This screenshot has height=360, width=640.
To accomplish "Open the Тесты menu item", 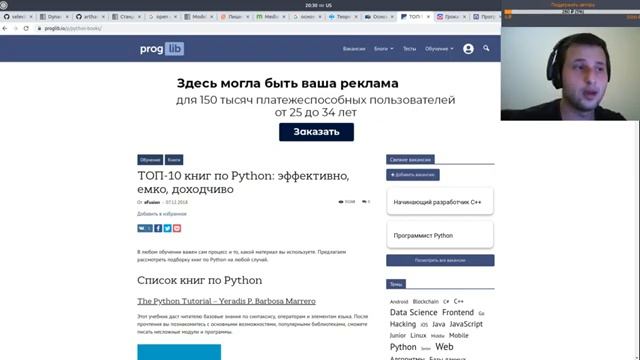I will tap(409, 49).
